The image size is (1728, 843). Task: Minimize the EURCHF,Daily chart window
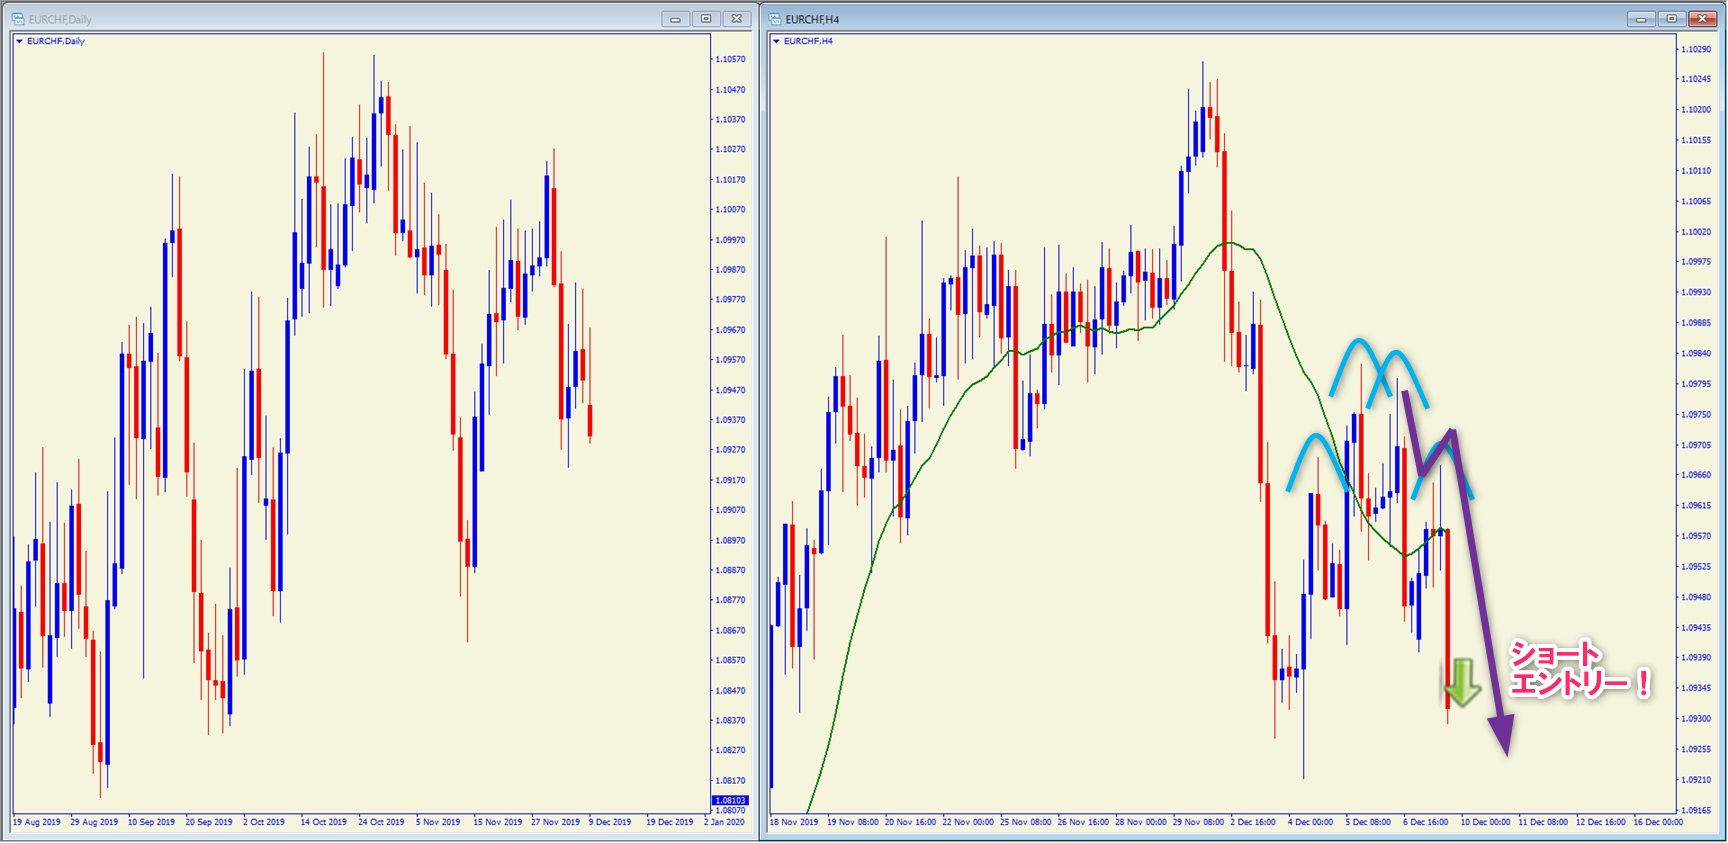(x=676, y=19)
